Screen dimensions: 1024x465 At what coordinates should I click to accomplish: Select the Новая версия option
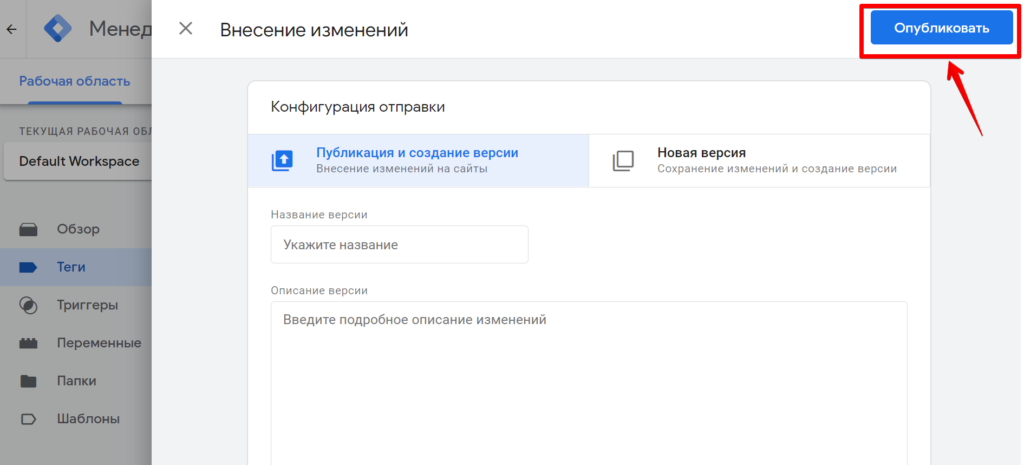(x=759, y=161)
